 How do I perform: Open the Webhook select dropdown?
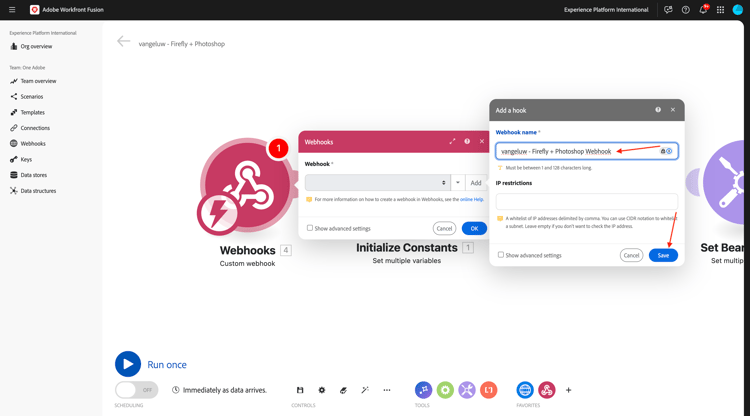click(x=377, y=183)
